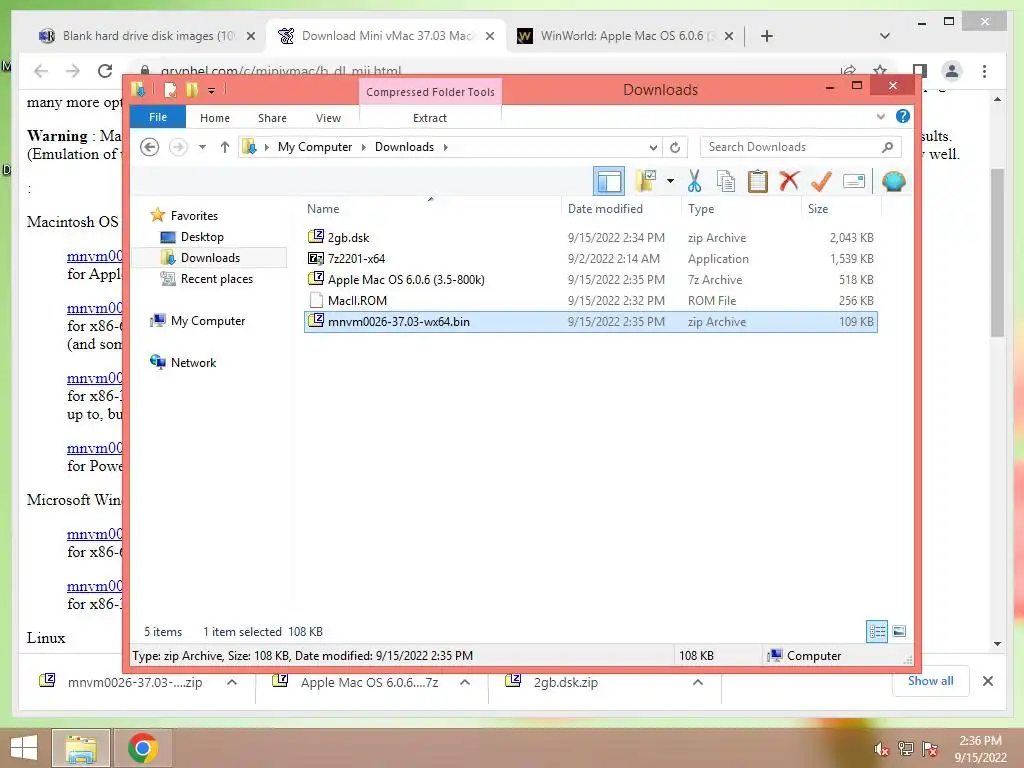
Task: Switch to Blank hard drive disk images tab
Action: (x=147, y=36)
